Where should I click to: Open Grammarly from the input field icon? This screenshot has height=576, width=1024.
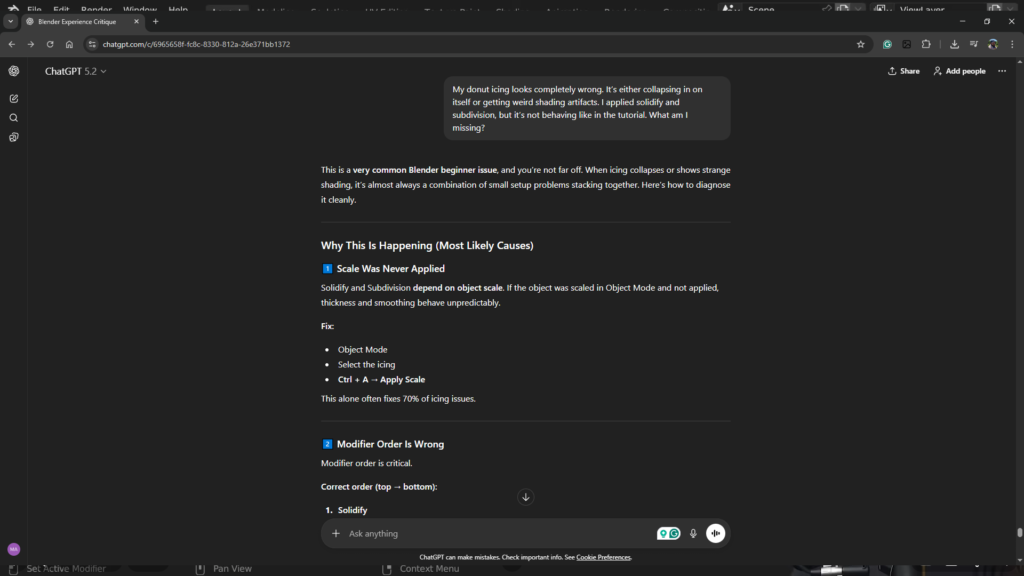673,533
